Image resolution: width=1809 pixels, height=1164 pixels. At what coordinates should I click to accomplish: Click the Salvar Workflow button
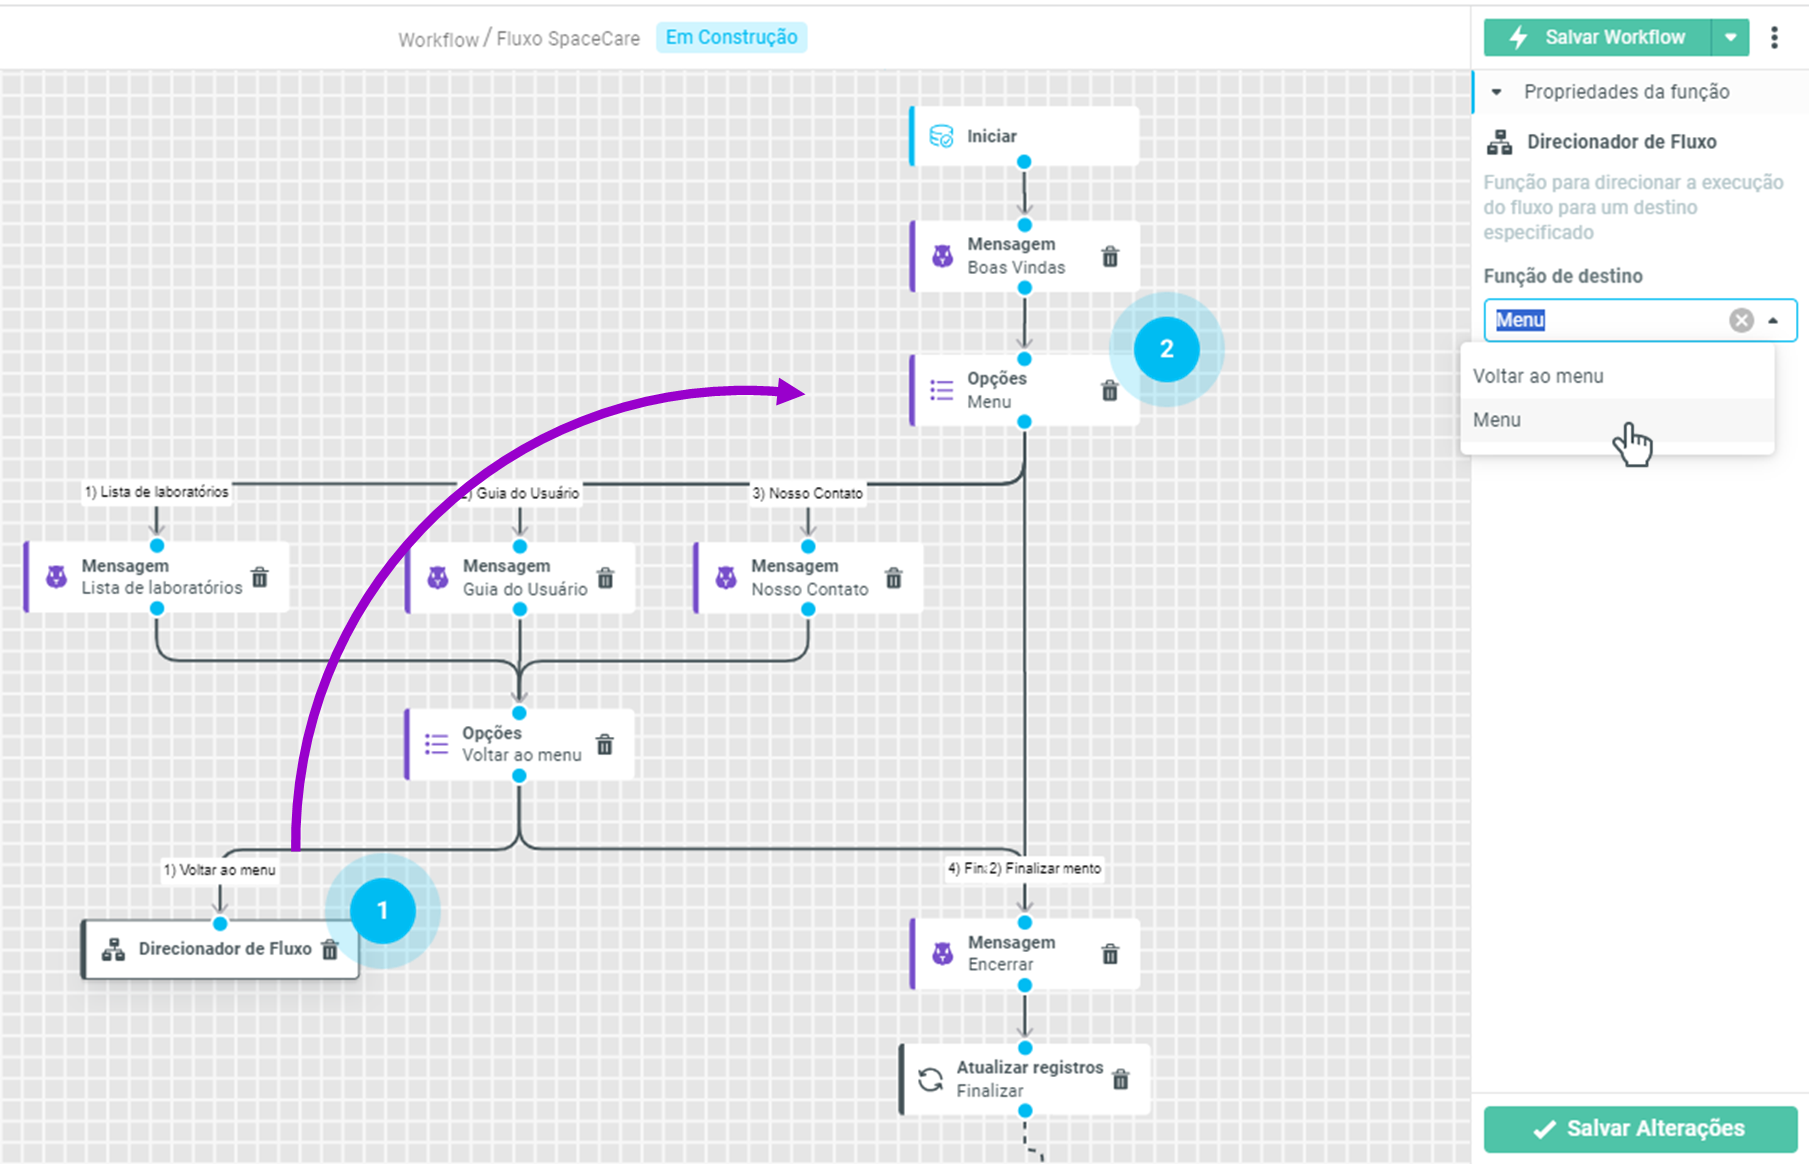coord(1598,38)
